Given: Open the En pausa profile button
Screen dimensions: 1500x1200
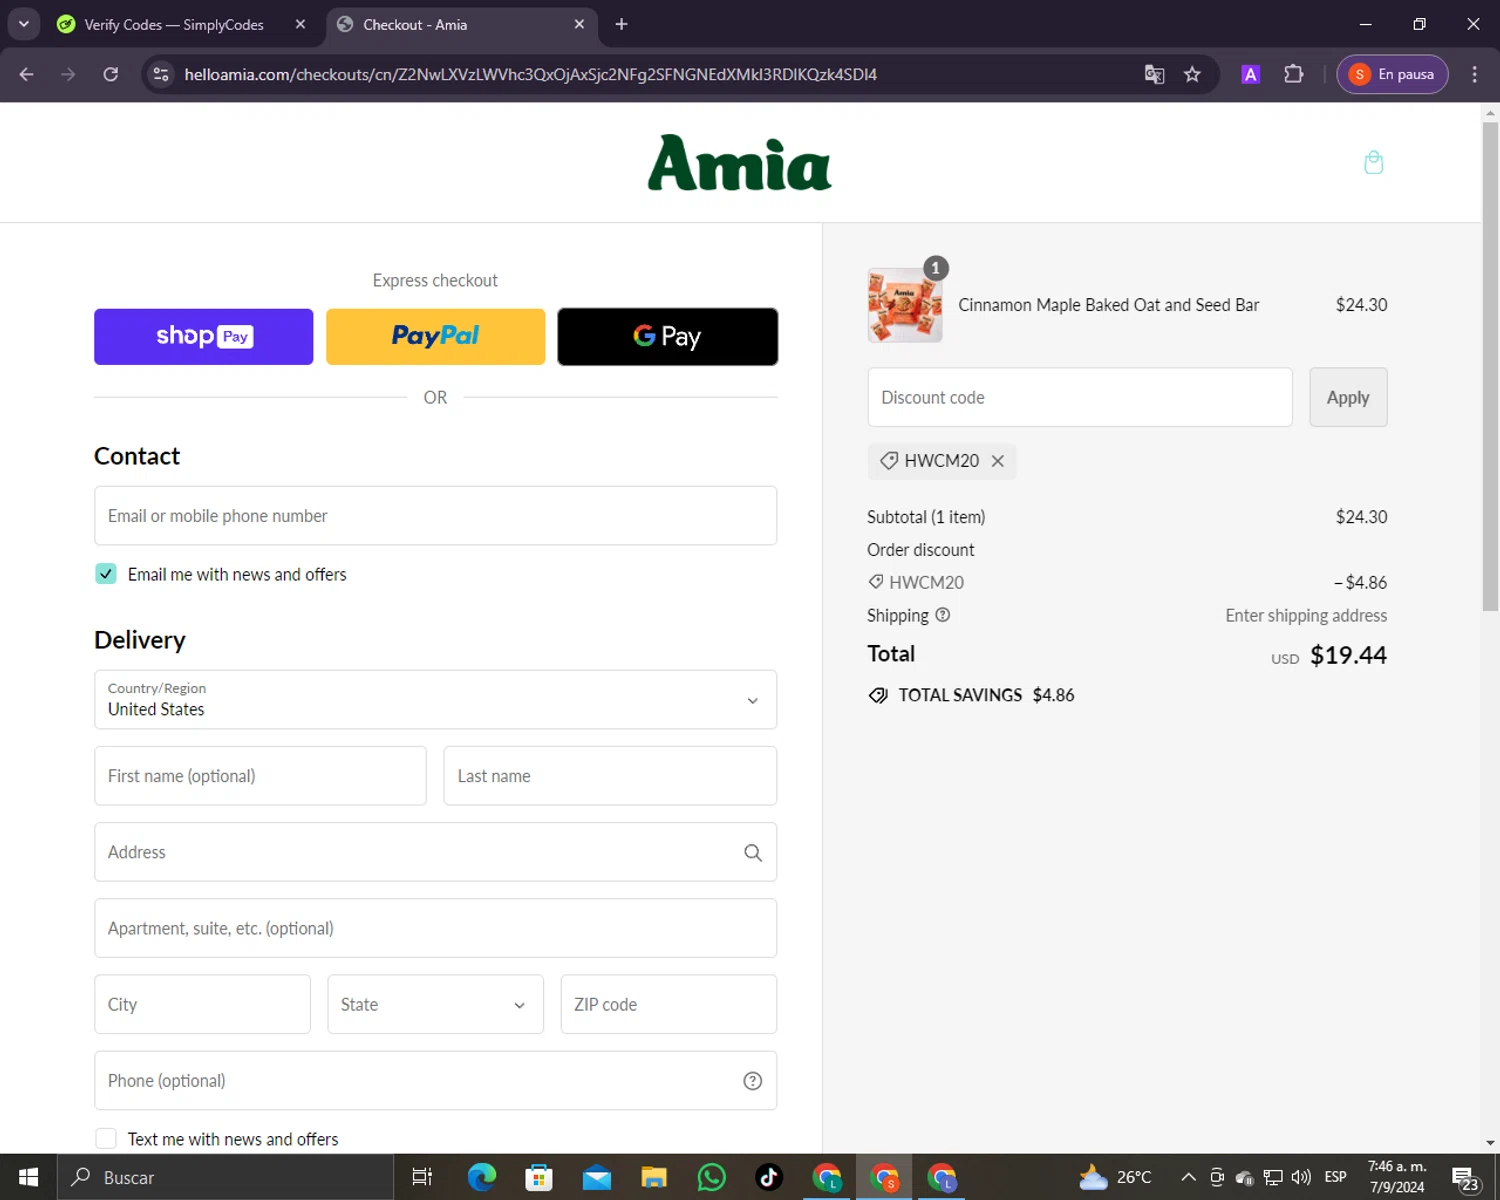Looking at the screenshot, I should click(1392, 74).
